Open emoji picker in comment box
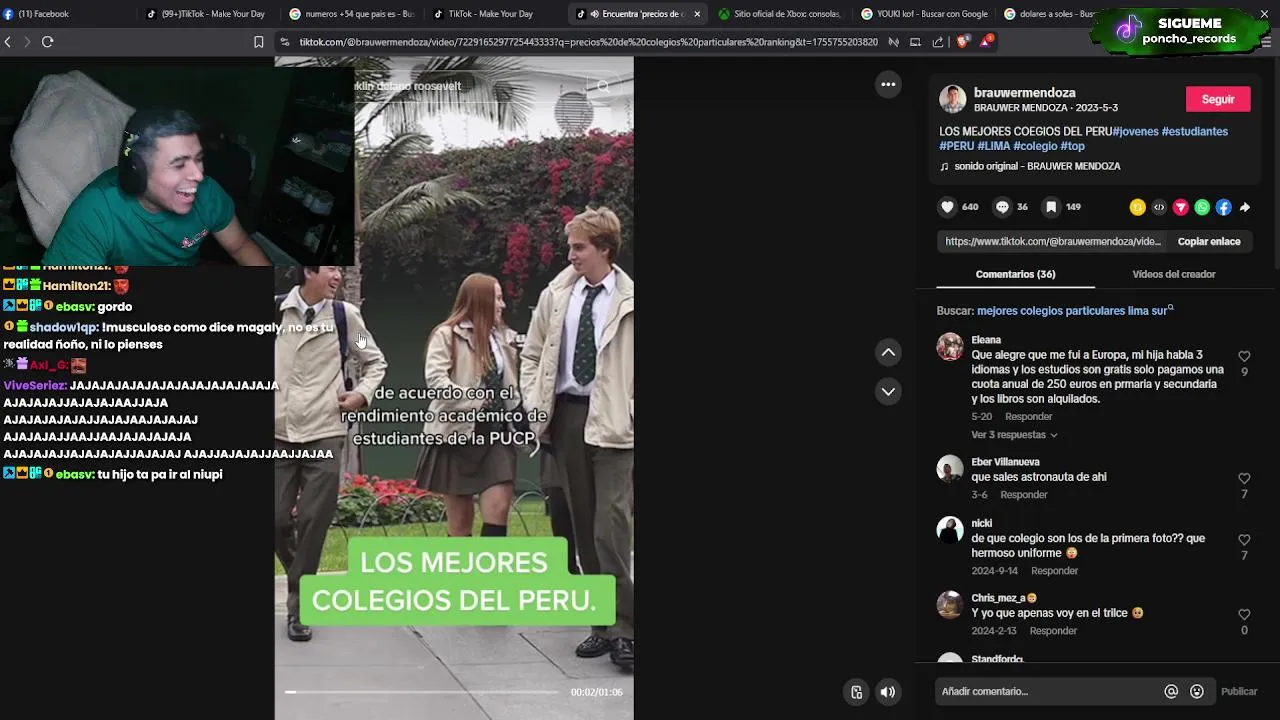The width and height of the screenshot is (1280, 720). click(1197, 691)
